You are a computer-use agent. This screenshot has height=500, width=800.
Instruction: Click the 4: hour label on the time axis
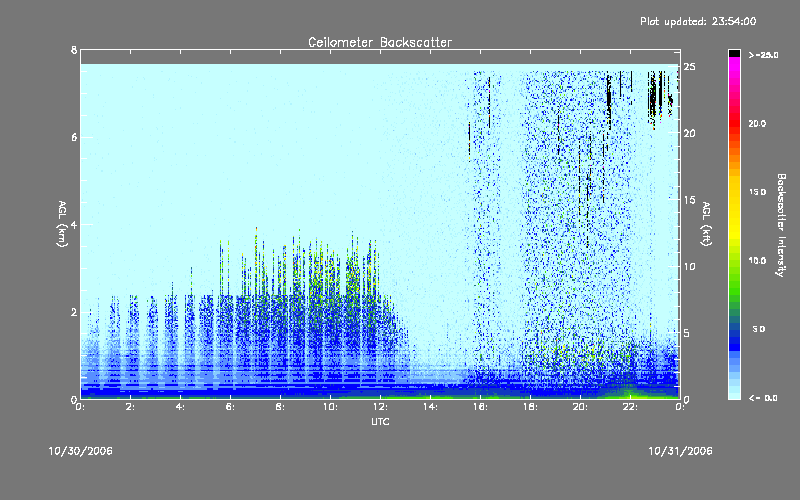181,407
